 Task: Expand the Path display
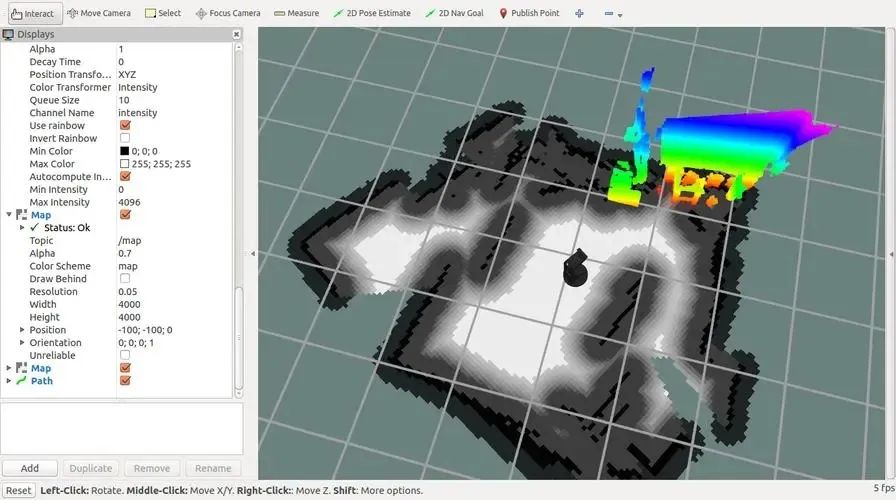coord(9,381)
